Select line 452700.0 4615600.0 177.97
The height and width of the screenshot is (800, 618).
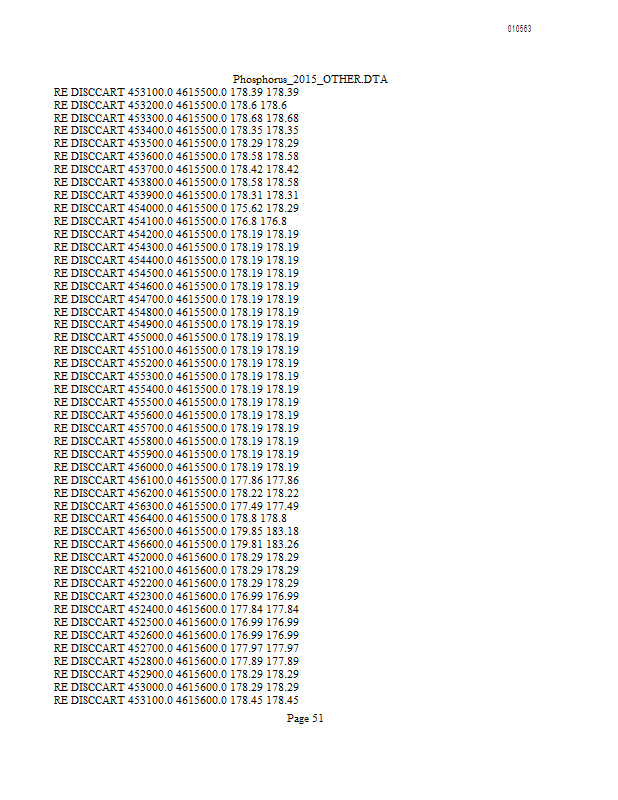(176, 648)
